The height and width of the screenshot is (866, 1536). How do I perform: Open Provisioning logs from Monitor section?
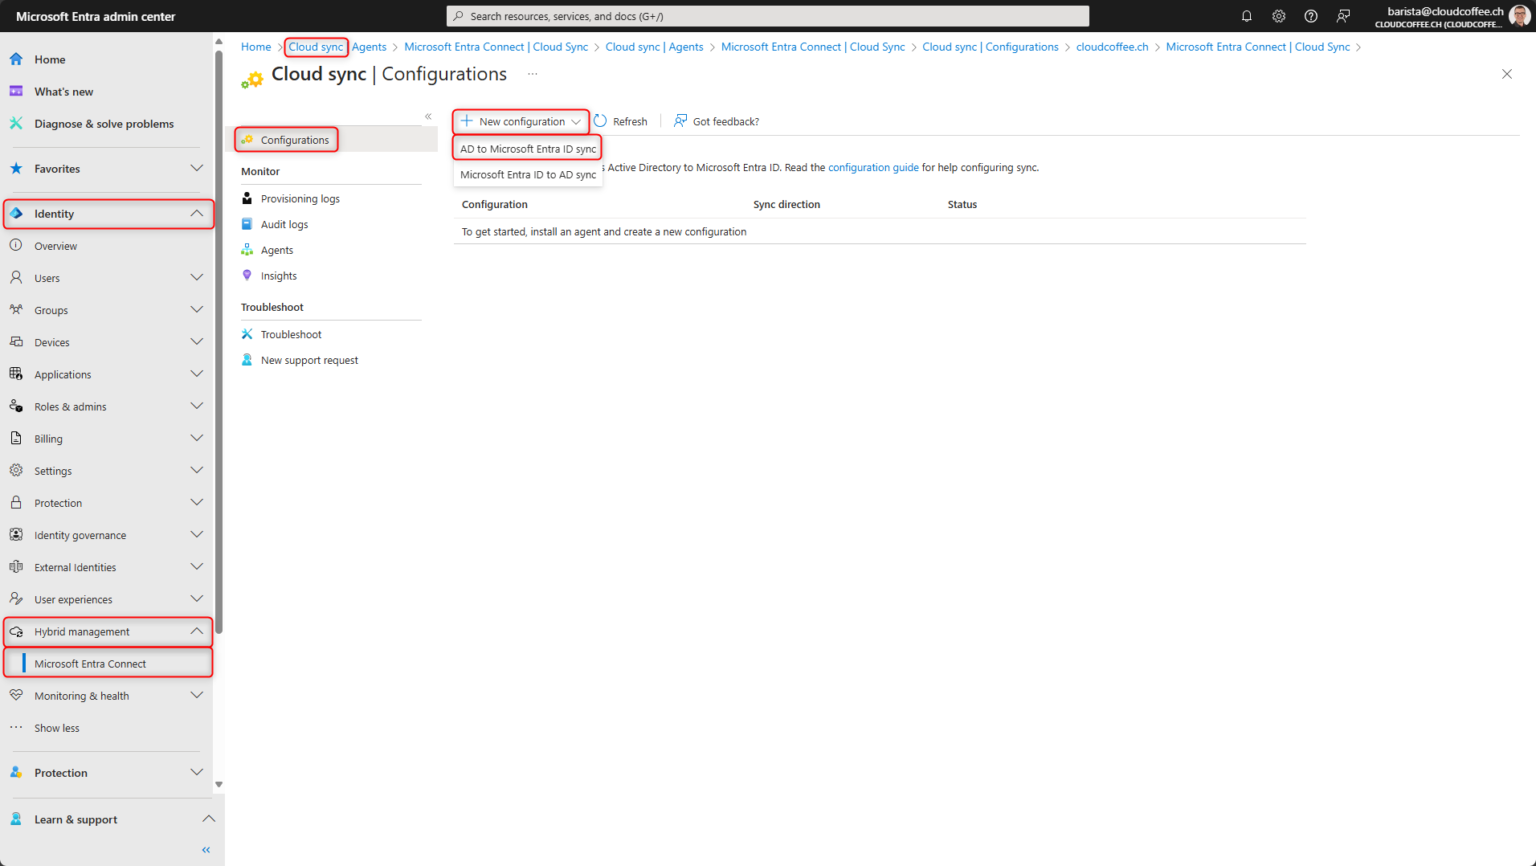298,198
